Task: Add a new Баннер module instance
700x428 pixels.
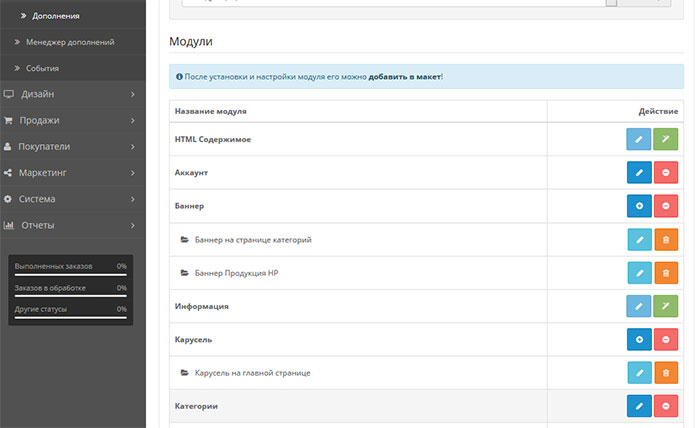Action: point(638,207)
